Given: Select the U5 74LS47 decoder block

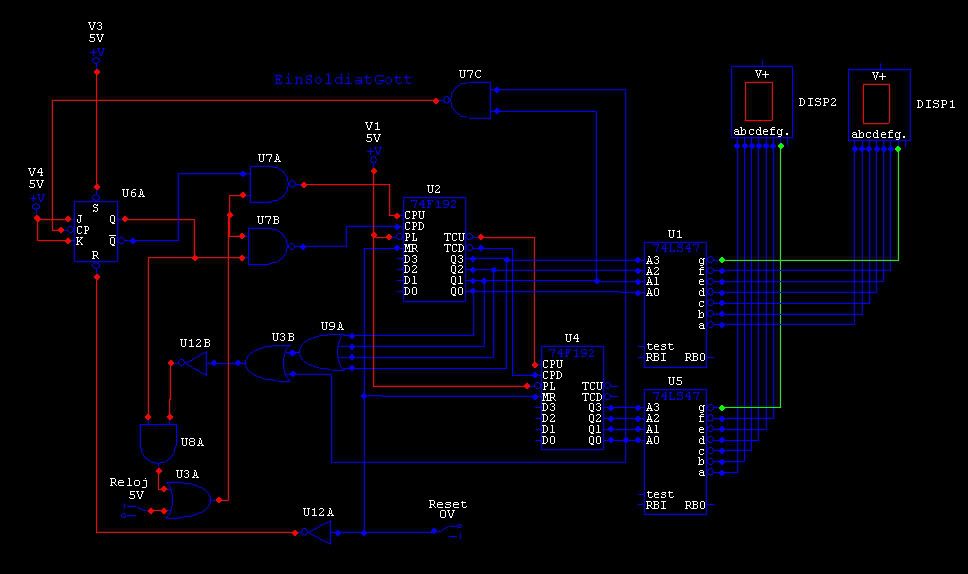Looking at the screenshot, I should click(x=675, y=452).
